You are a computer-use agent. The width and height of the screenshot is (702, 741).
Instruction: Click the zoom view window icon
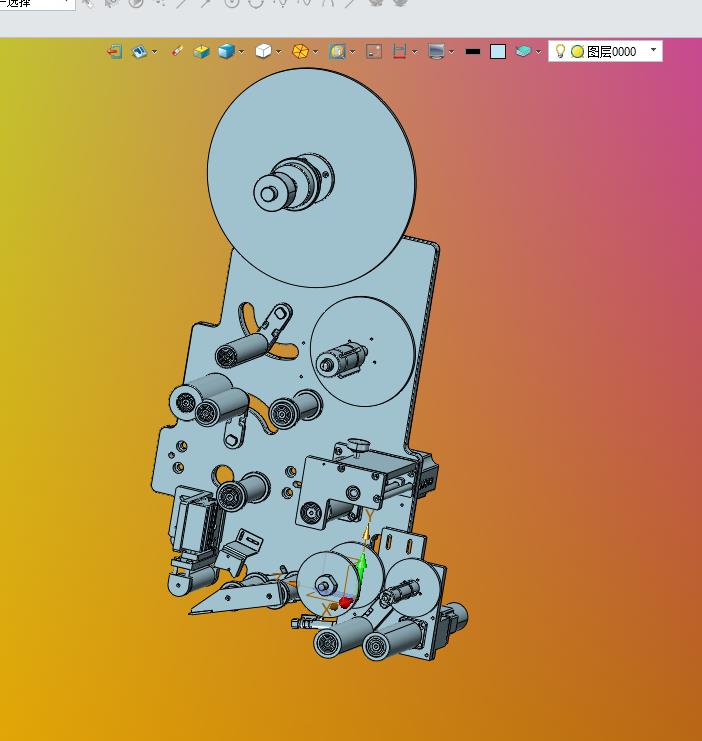tap(337, 51)
